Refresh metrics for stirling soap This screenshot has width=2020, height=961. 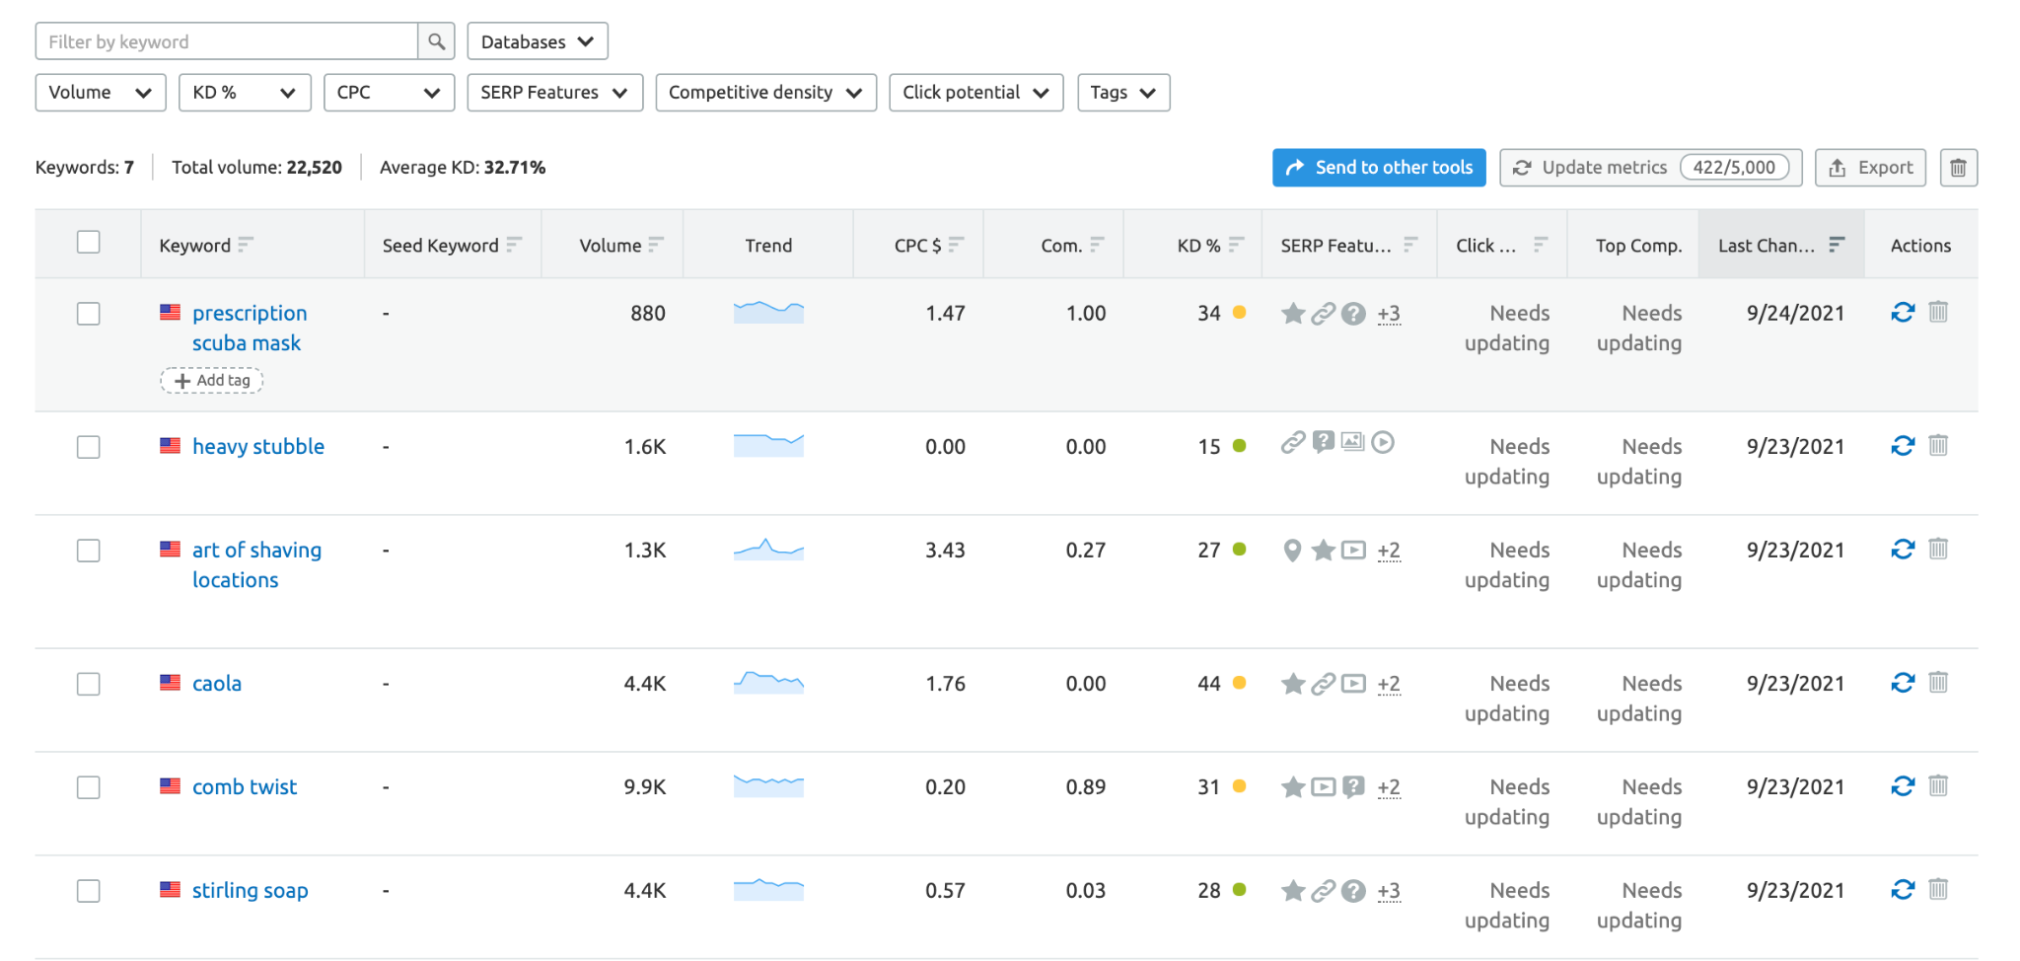1902,889
